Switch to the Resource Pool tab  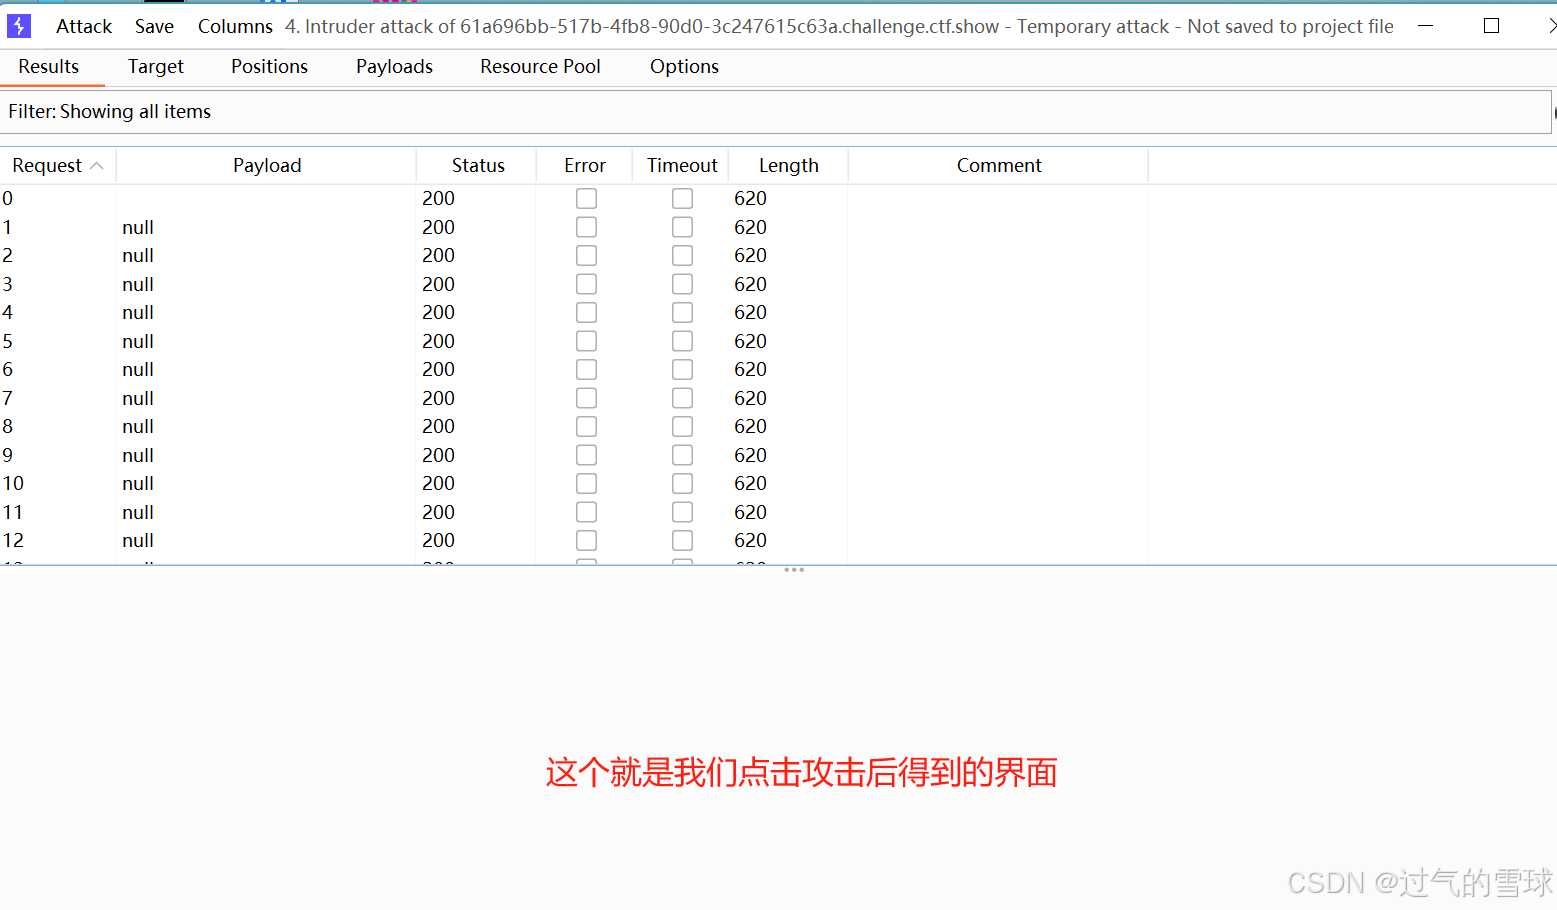(540, 66)
